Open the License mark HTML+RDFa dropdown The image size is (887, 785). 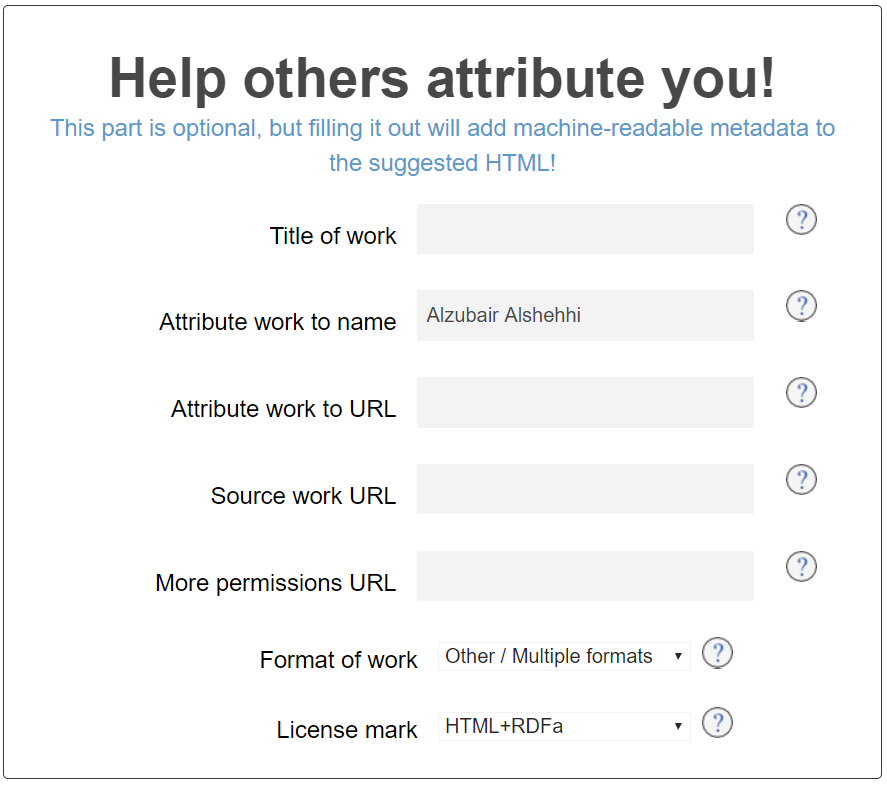coord(564,727)
